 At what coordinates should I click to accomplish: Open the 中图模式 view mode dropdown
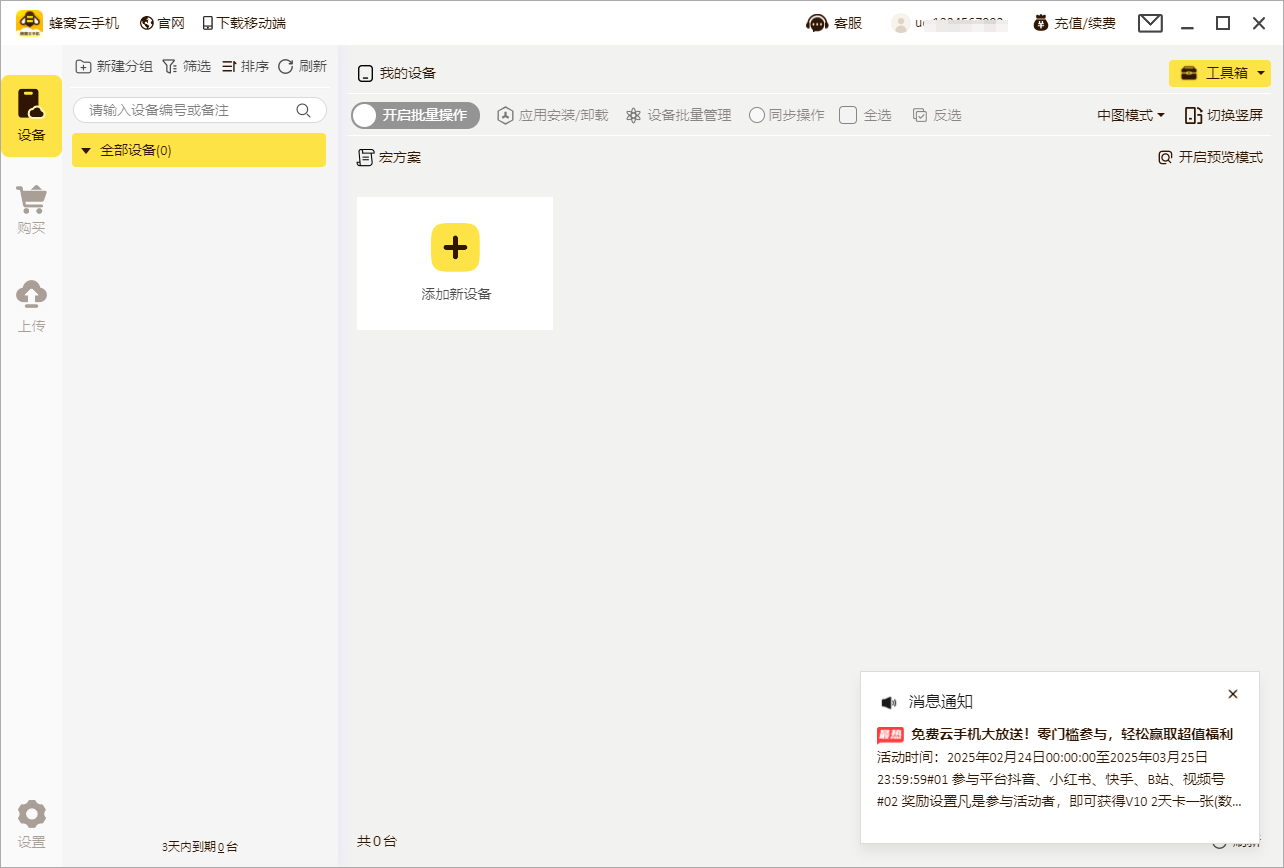[x=1130, y=115]
